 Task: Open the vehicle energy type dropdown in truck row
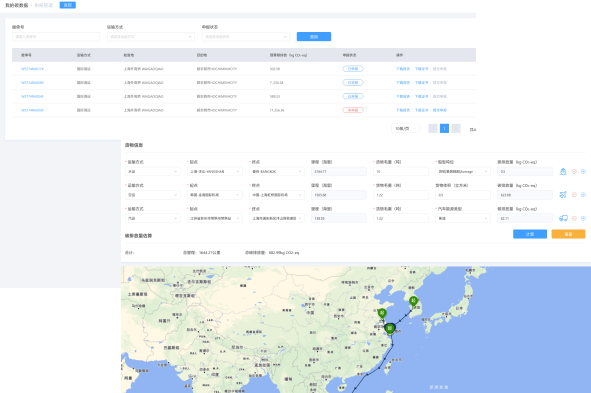463,218
